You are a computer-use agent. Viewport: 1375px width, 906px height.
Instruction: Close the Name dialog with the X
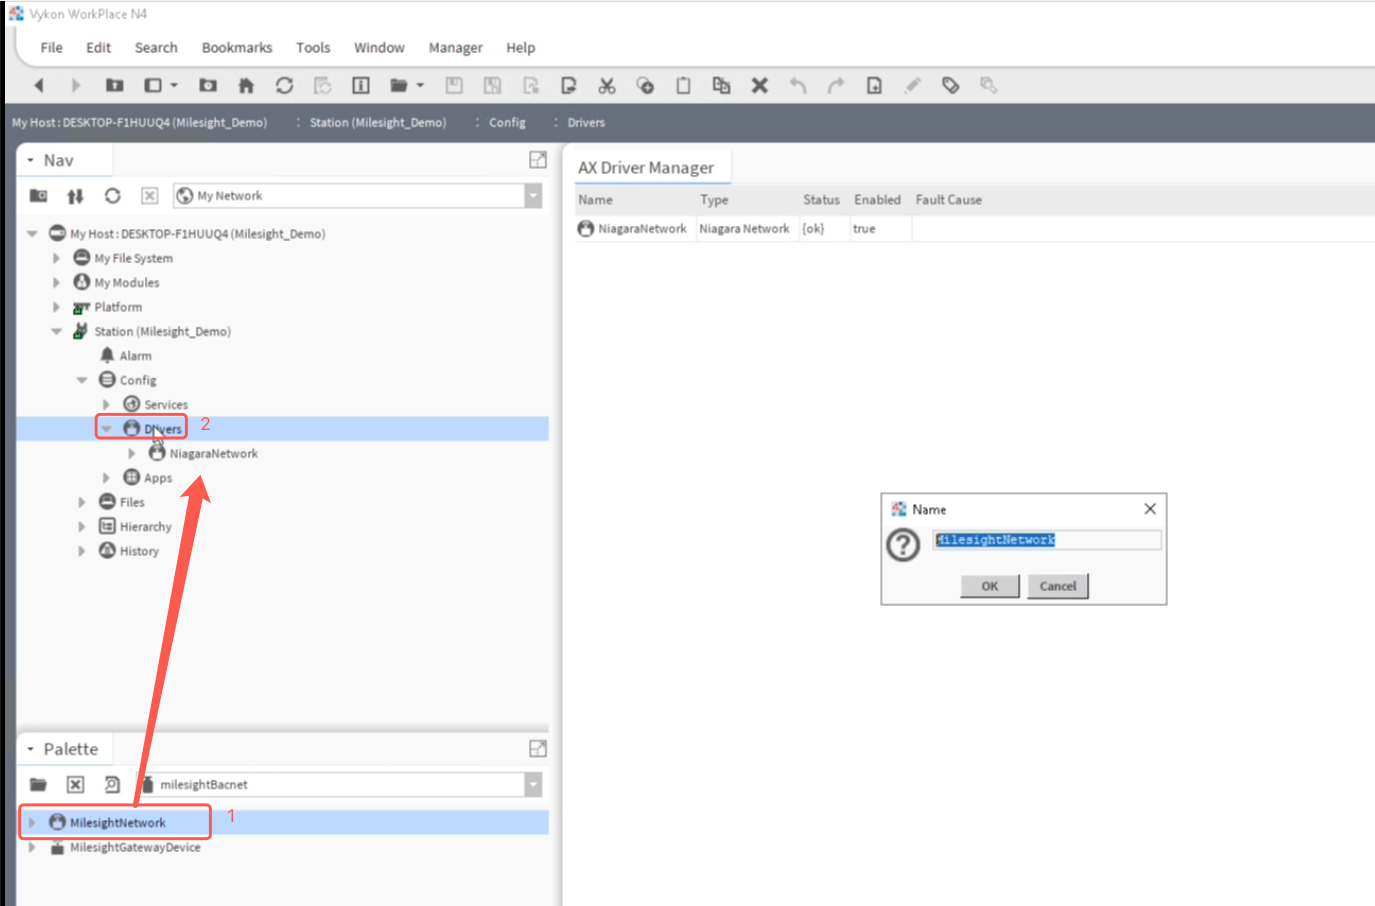click(1150, 509)
